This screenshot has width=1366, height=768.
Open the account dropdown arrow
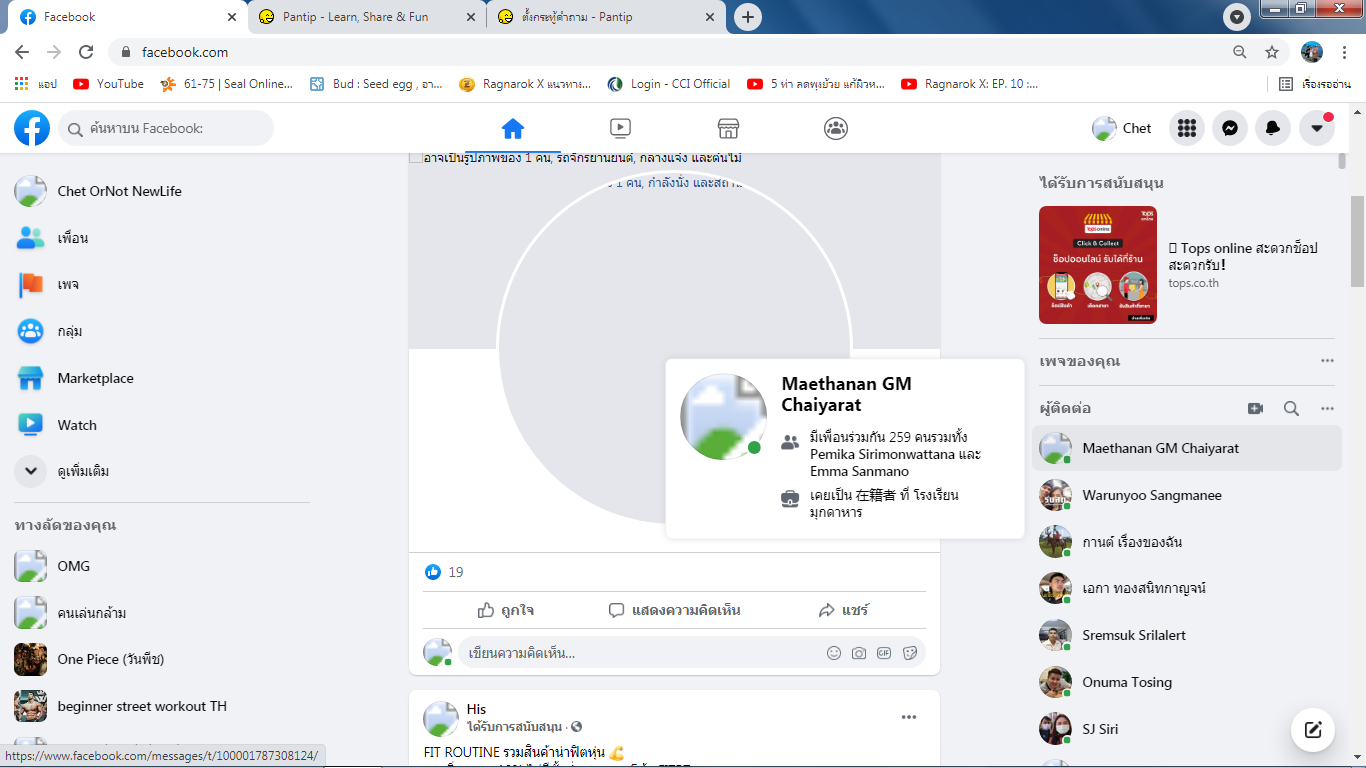coord(1316,128)
